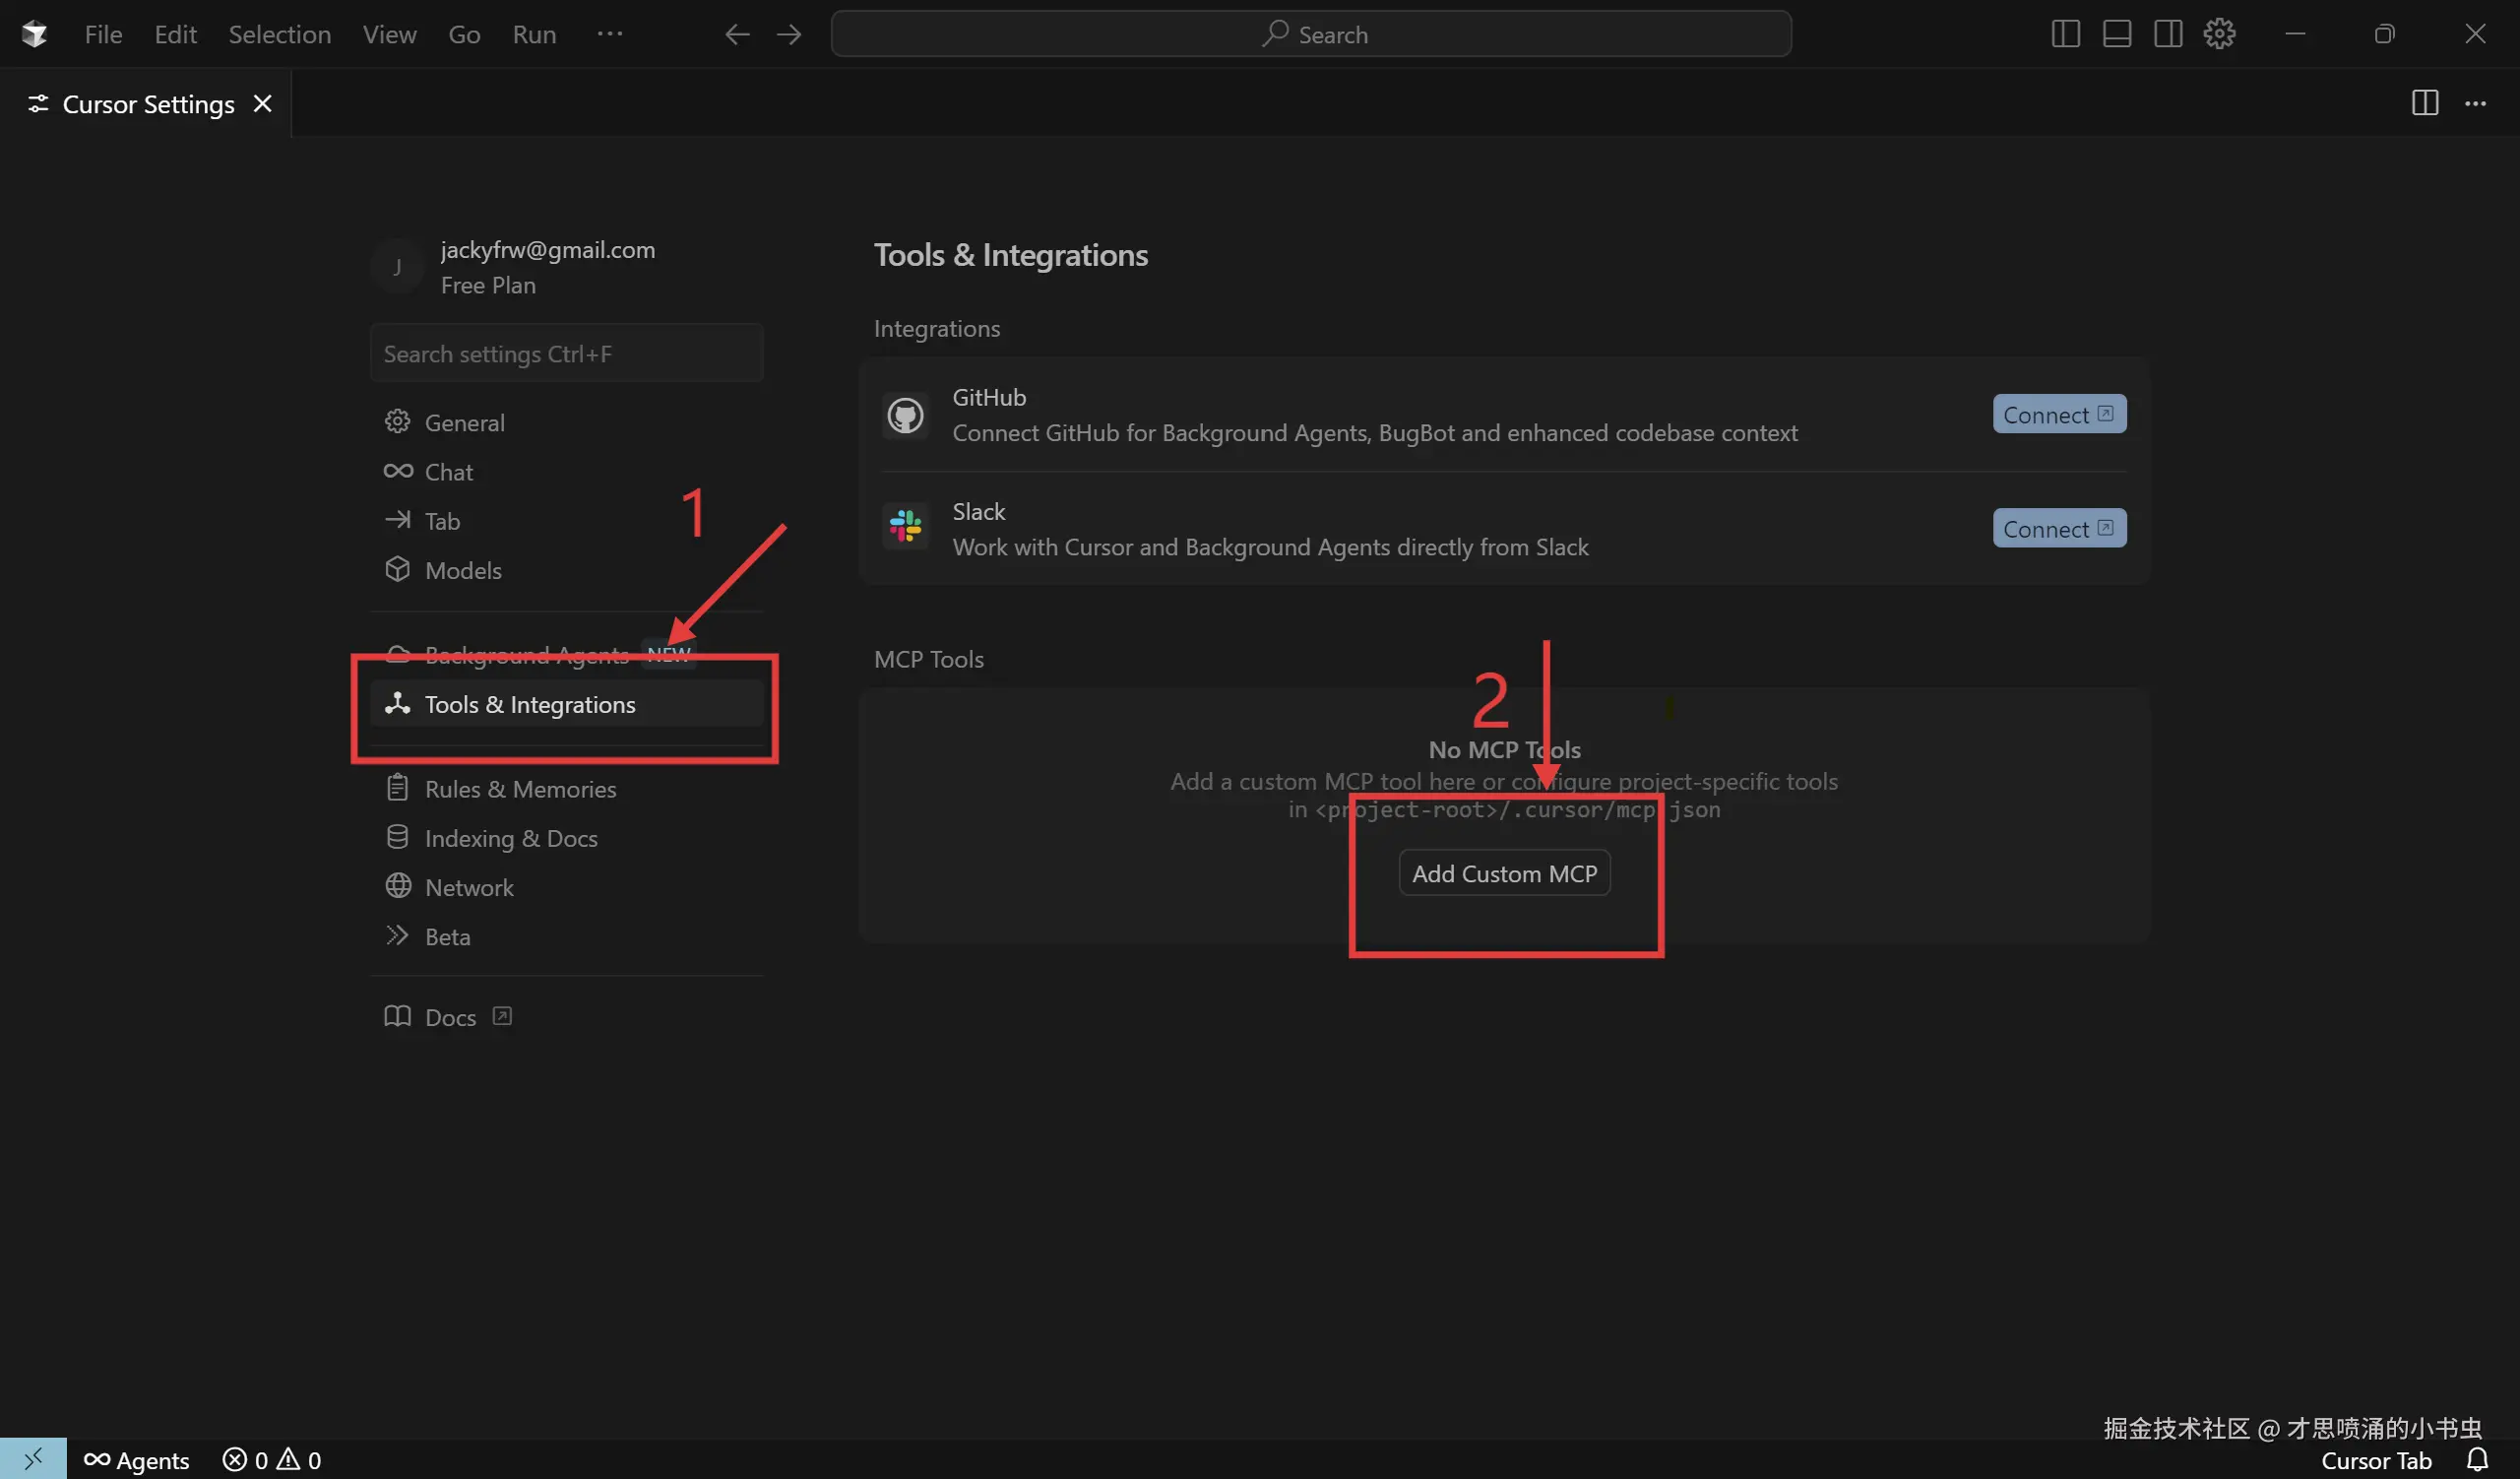This screenshot has width=2520, height=1479.
Task: Open the Selection menu
Action: pos(279,34)
